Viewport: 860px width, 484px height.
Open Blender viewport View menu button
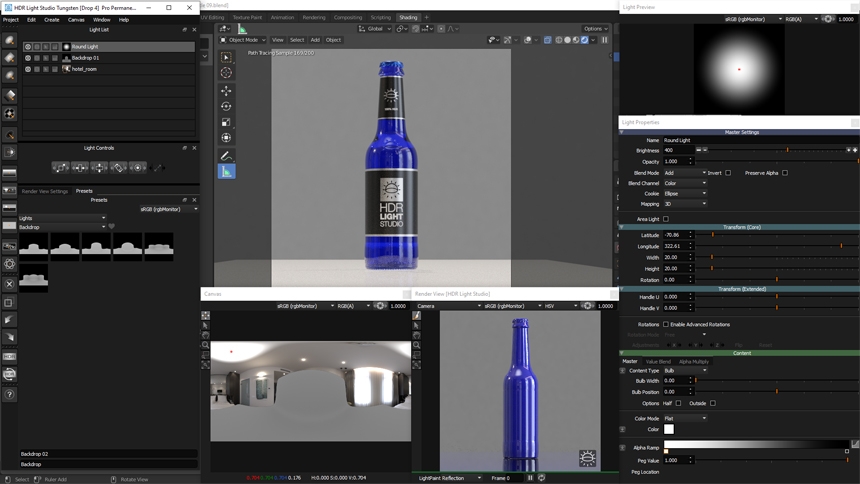[x=278, y=40]
